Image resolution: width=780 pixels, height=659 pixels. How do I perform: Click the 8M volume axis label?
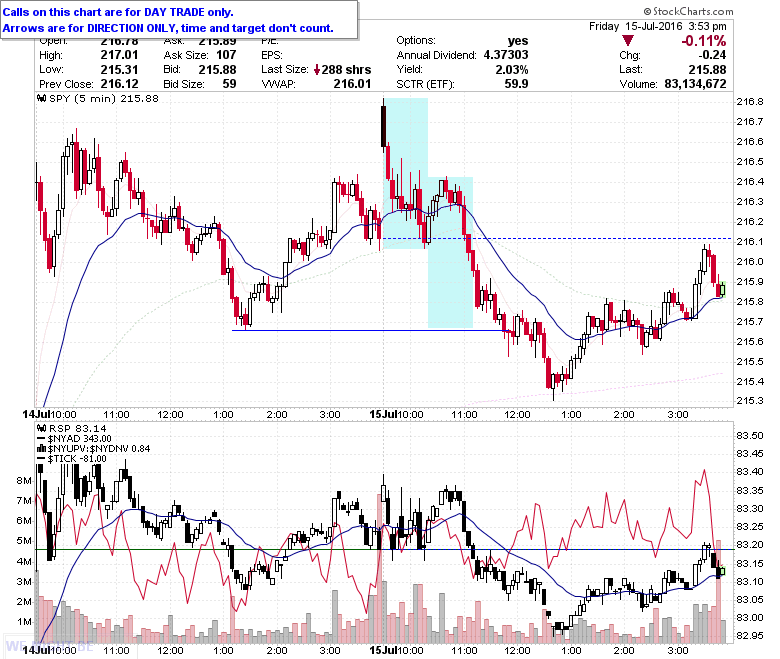pyautogui.click(x=24, y=481)
